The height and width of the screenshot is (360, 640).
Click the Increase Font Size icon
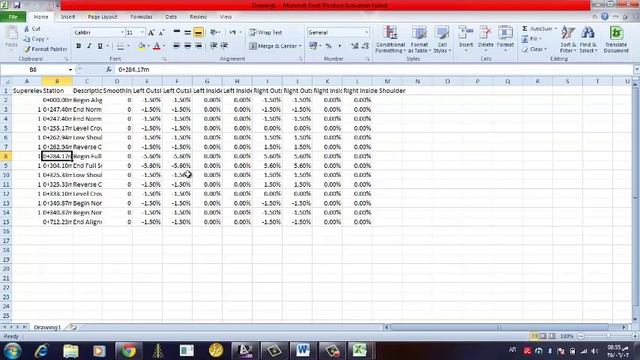coord(151,33)
